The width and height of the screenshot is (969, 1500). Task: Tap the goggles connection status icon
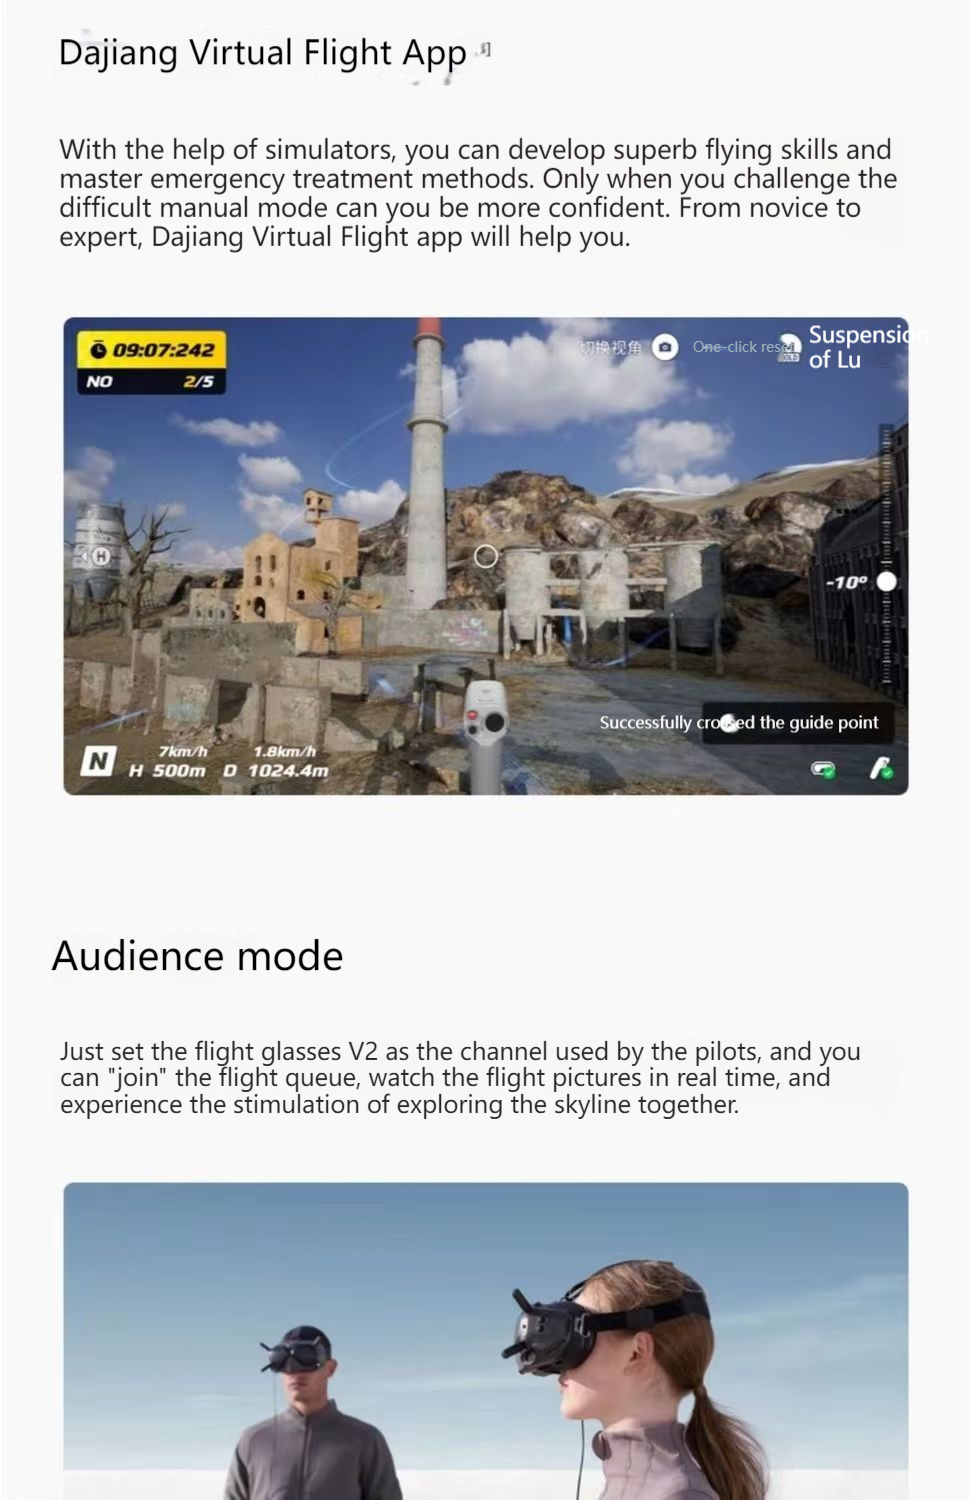823,769
